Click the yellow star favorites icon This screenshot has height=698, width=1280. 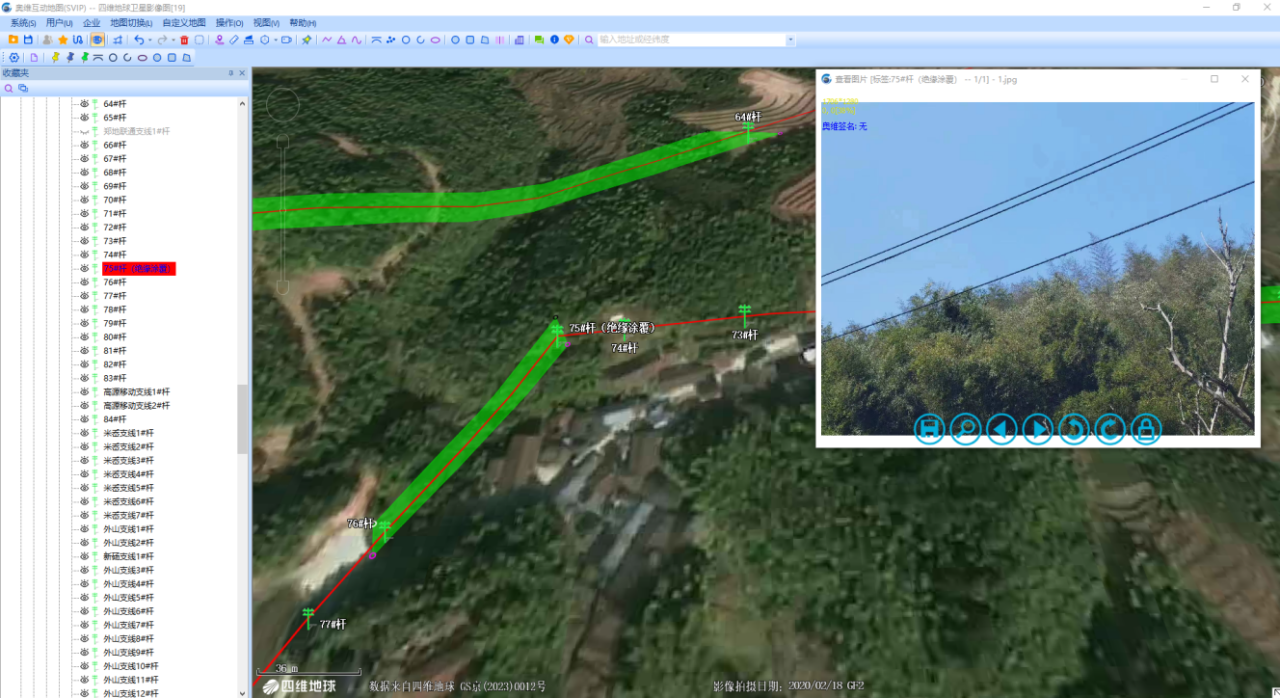[62, 40]
